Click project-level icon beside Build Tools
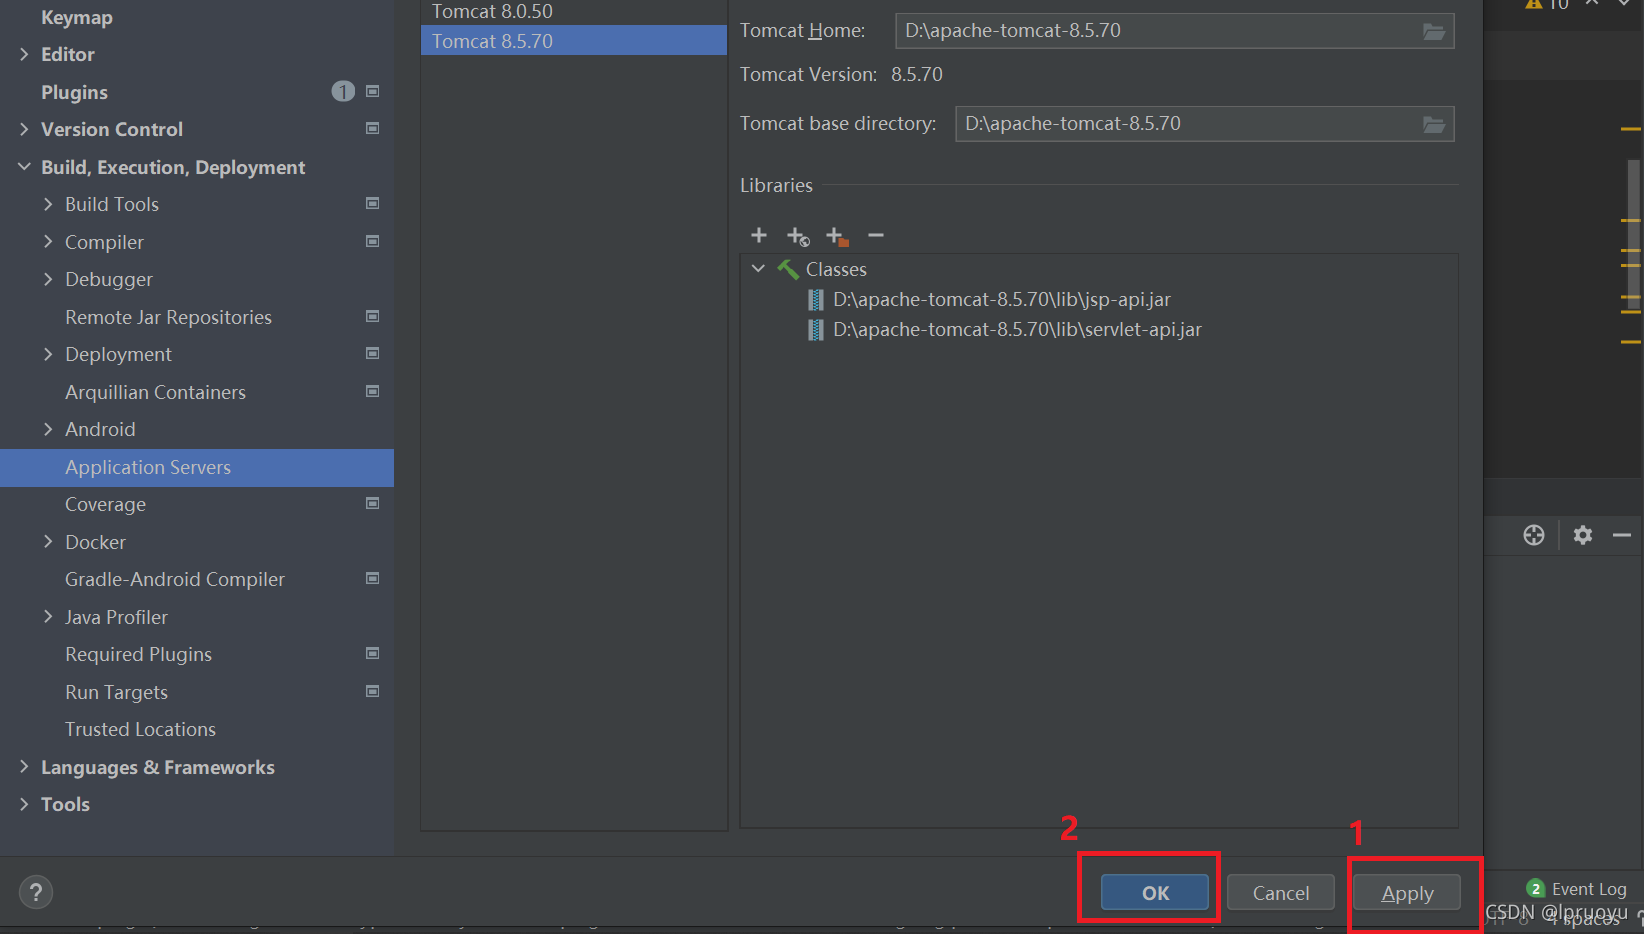Screen dimensions: 1644x934 pyautogui.click(x=373, y=203)
